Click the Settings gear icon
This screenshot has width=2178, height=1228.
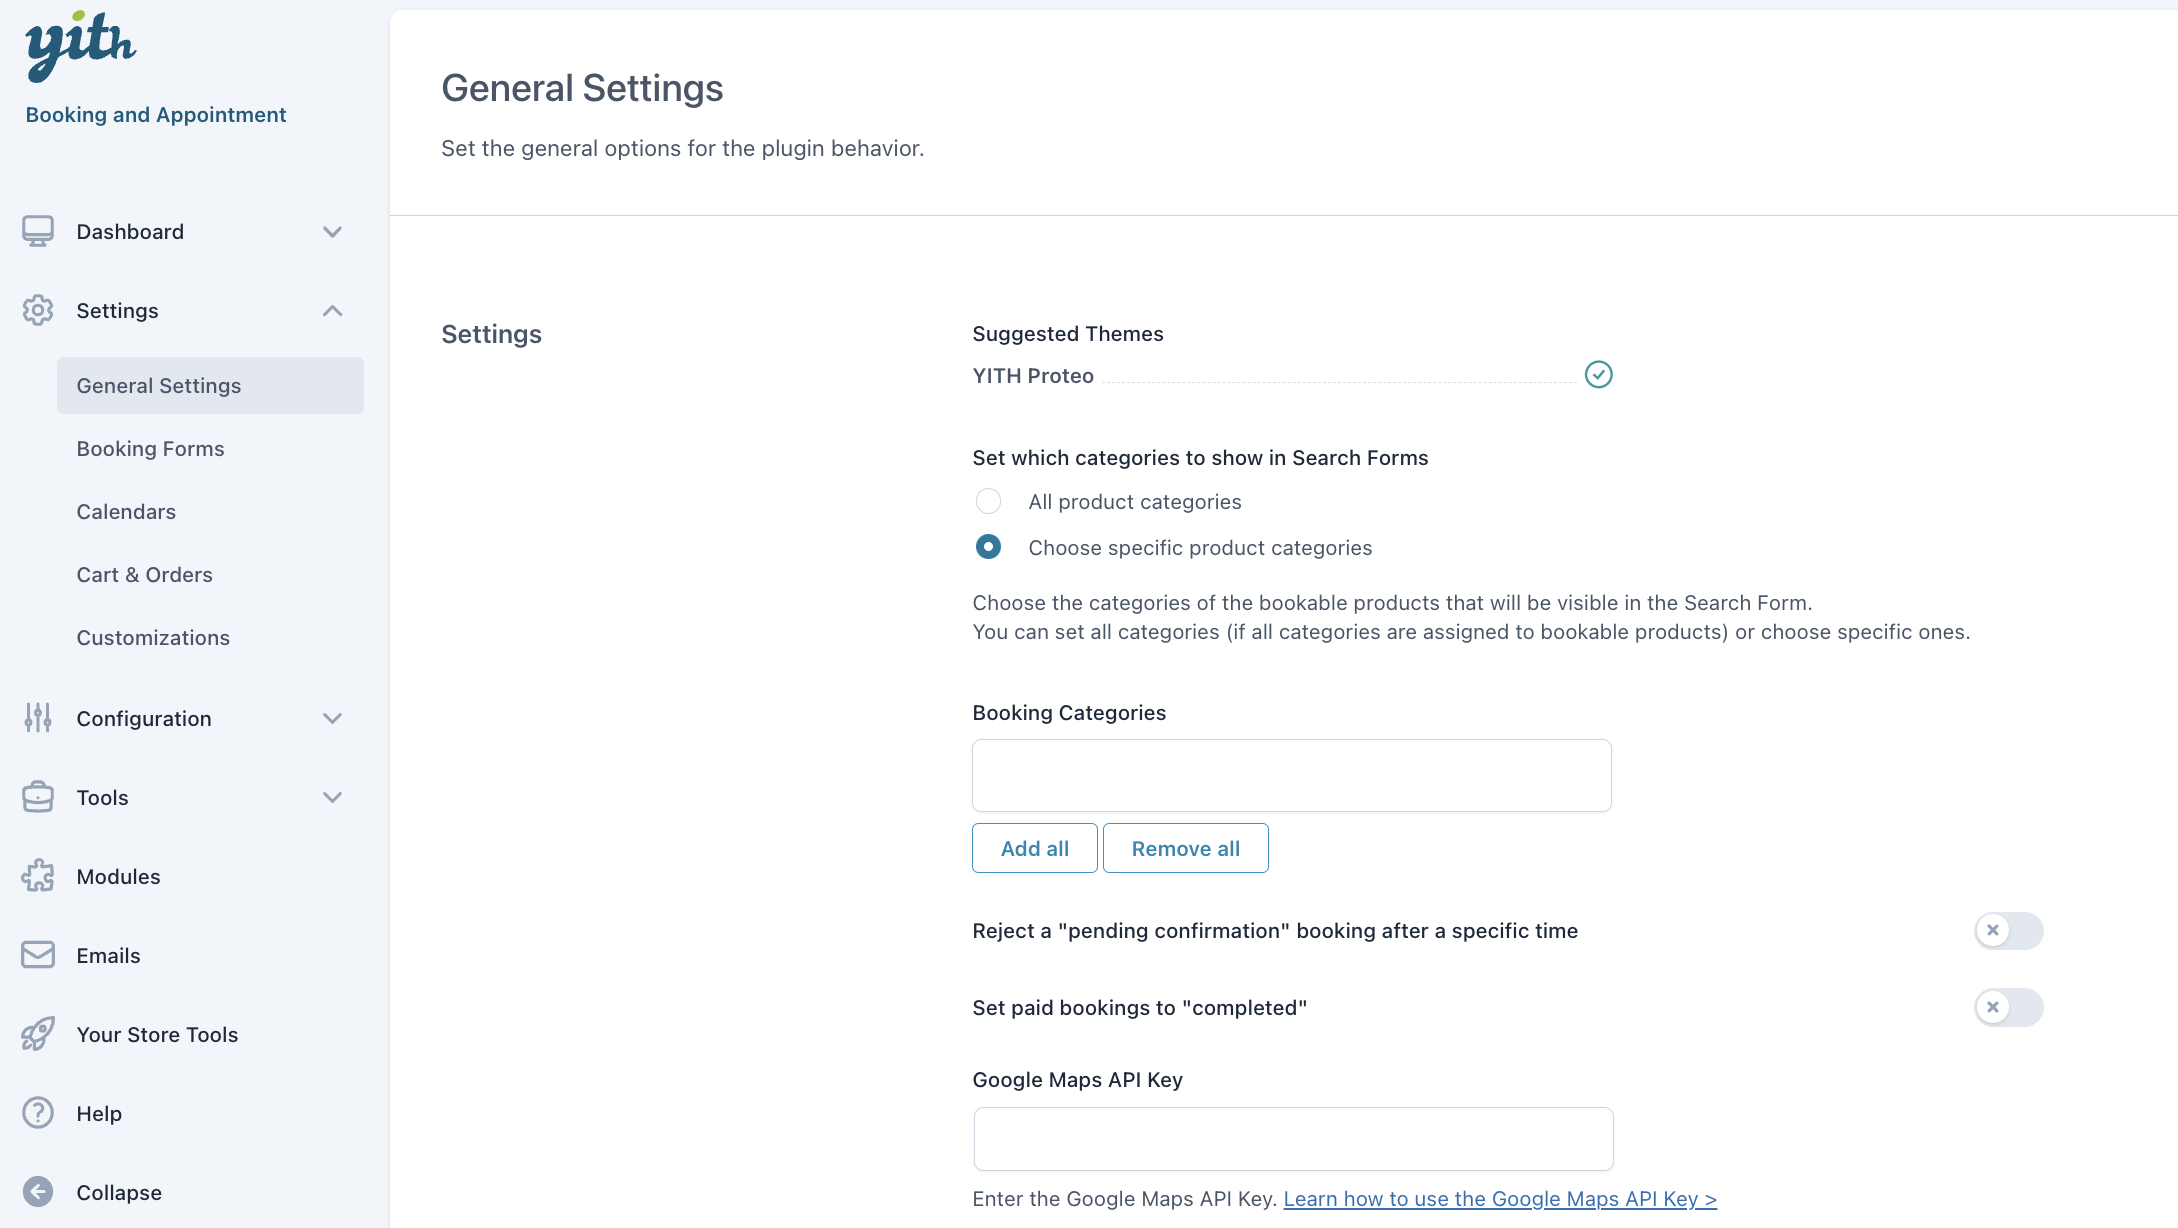click(x=38, y=310)
